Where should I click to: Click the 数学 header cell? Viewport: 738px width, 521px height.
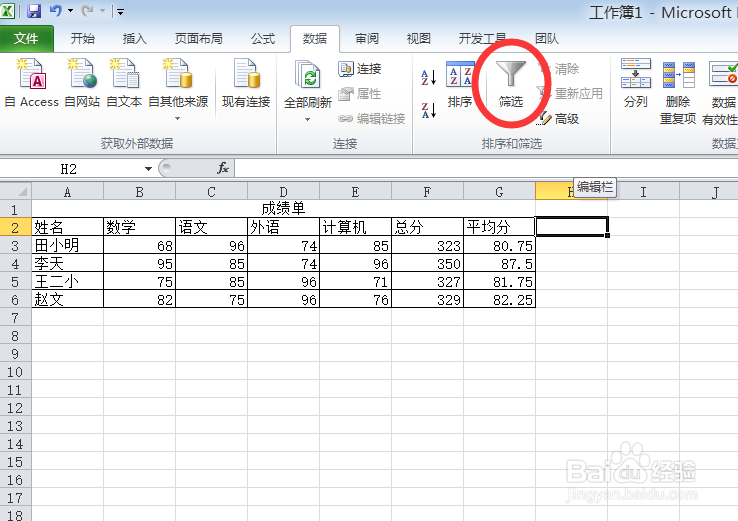click(139, 227)
